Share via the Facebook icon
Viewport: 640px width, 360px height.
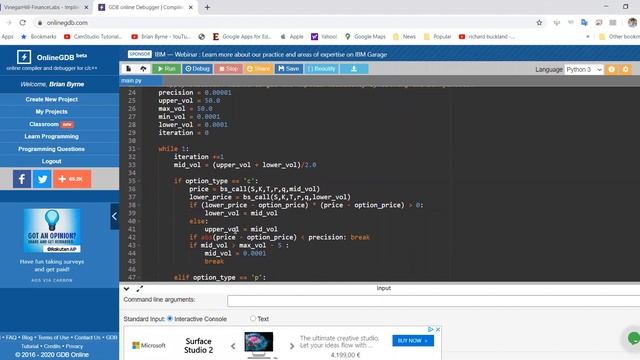click(22, 179)
